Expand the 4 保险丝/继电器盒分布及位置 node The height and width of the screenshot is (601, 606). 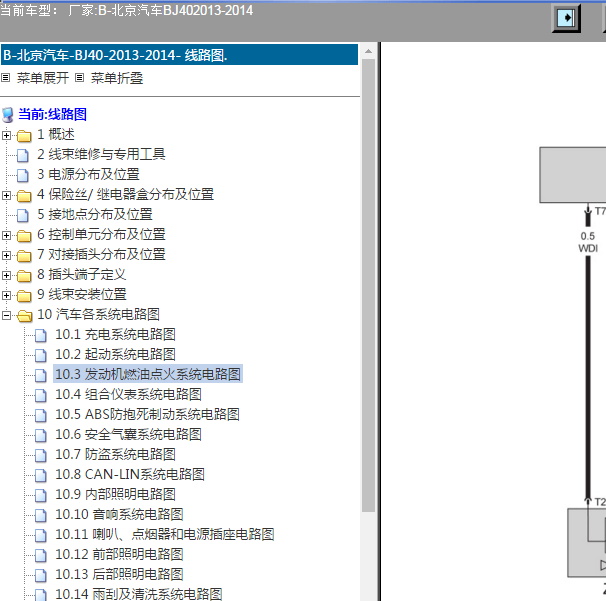[x=6, y=196]
